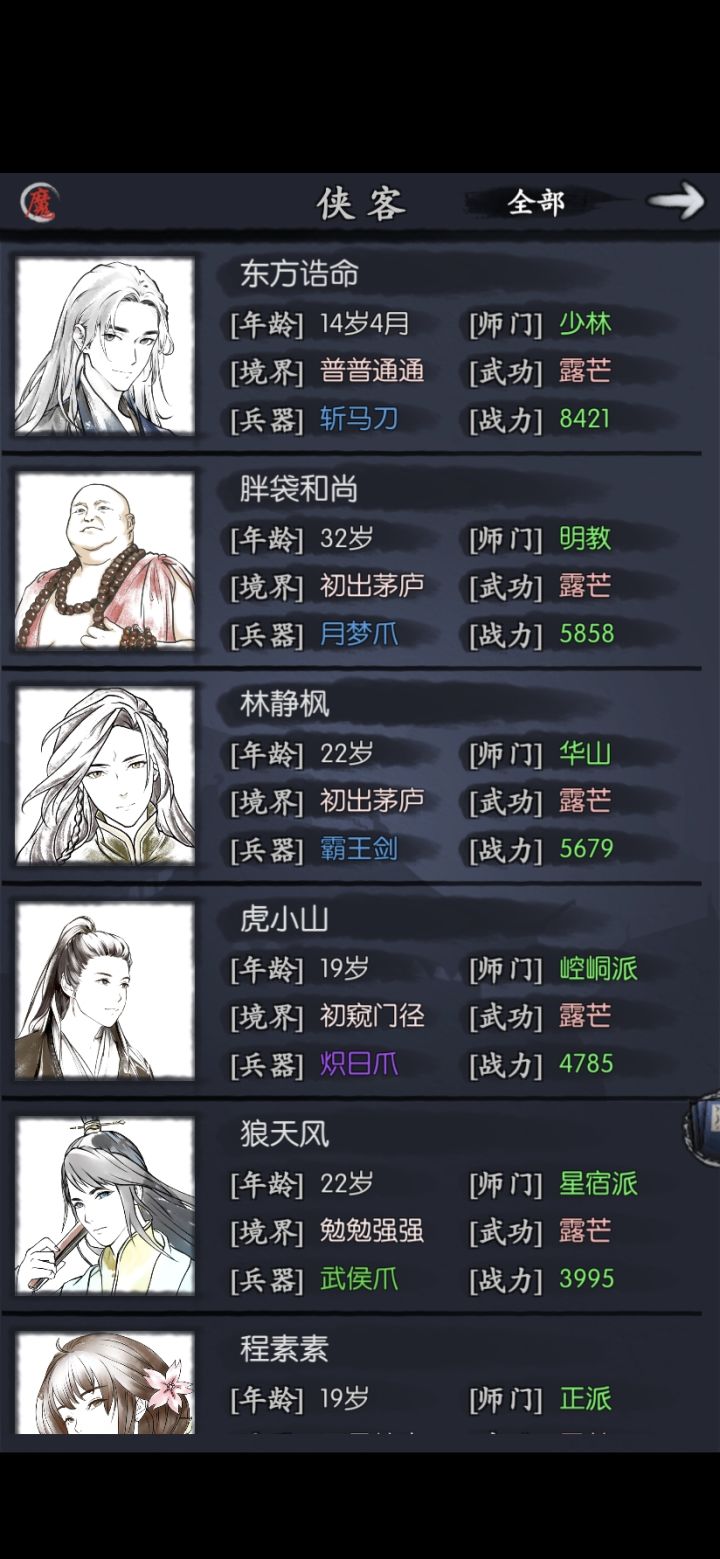Screen dimensions: 720x1559
Task: Click the purple 炽日爪 weapon
Action: point(359,1064)
